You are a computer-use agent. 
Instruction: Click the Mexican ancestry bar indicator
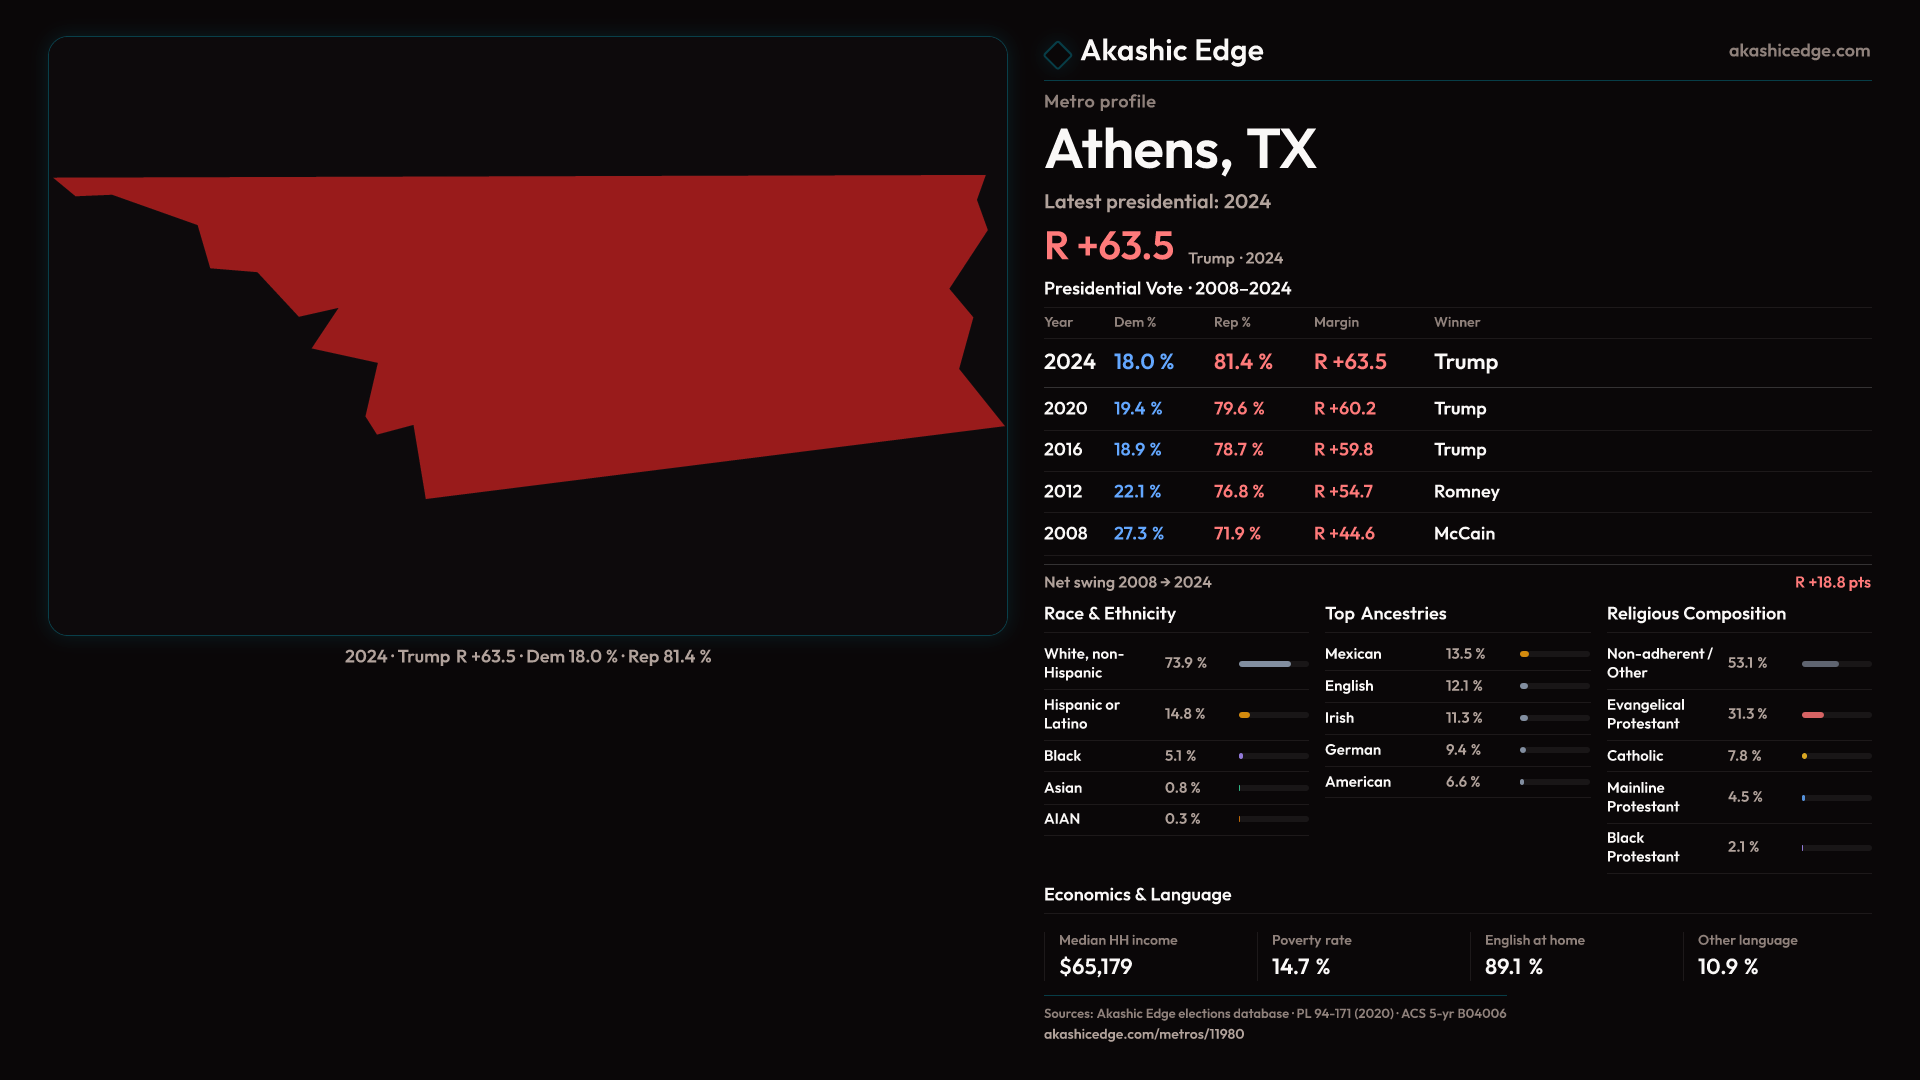[1526, 654]
